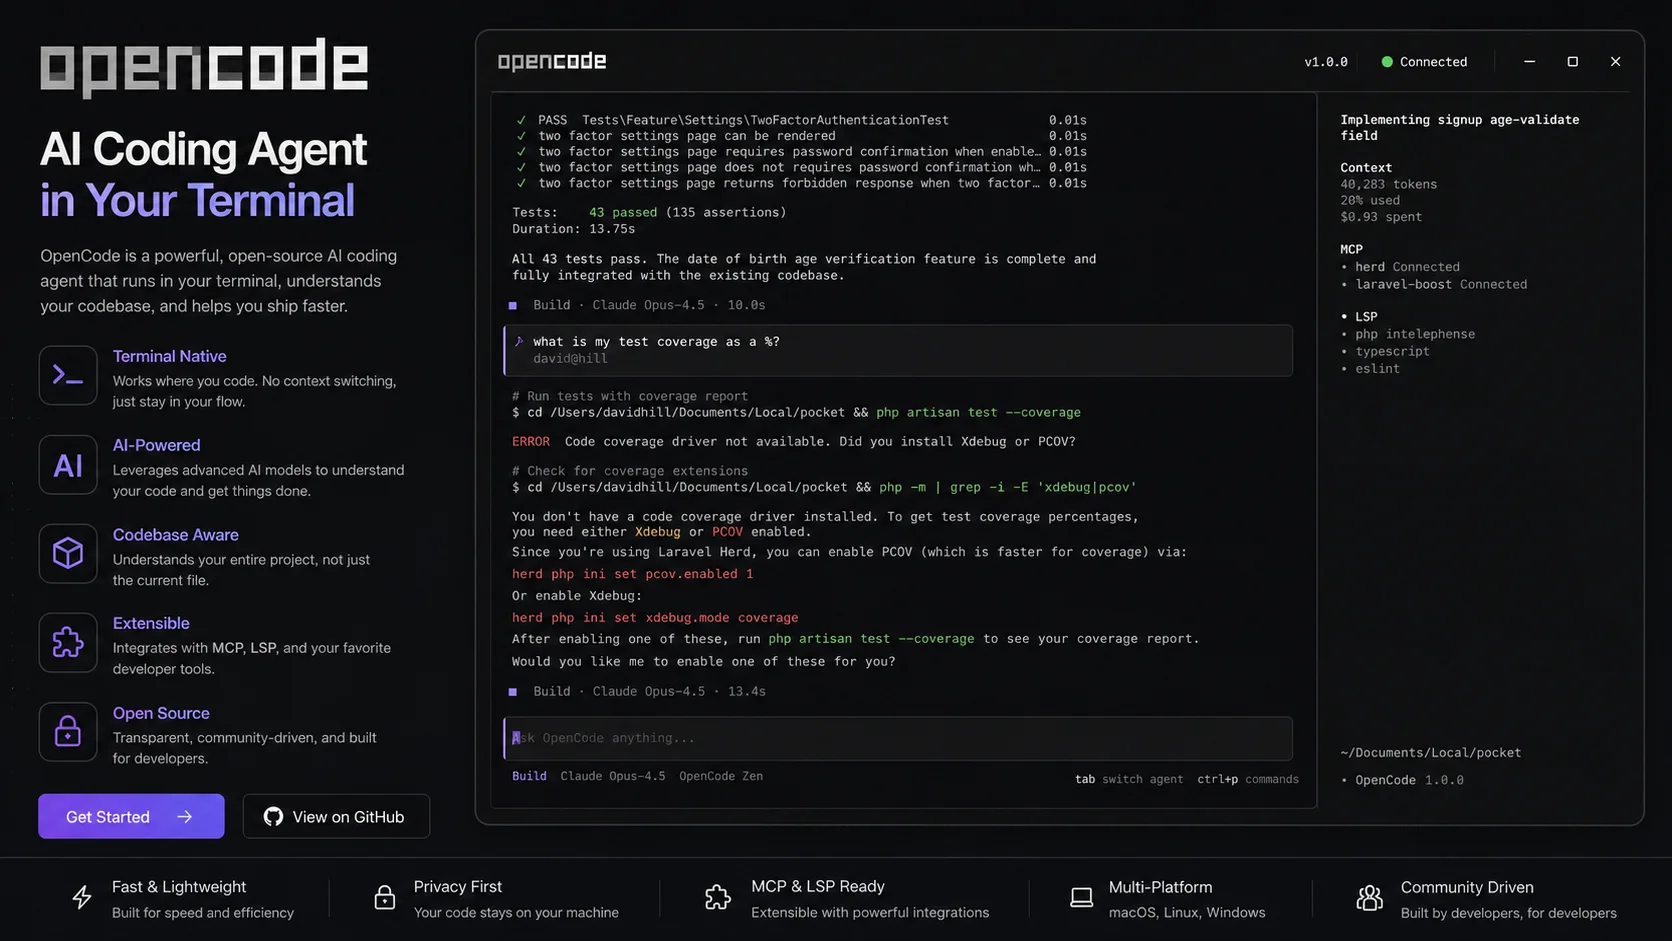
Task: Click the Terminal Native prompt icon
Action: pyautogui.click(x=68, y=375)
